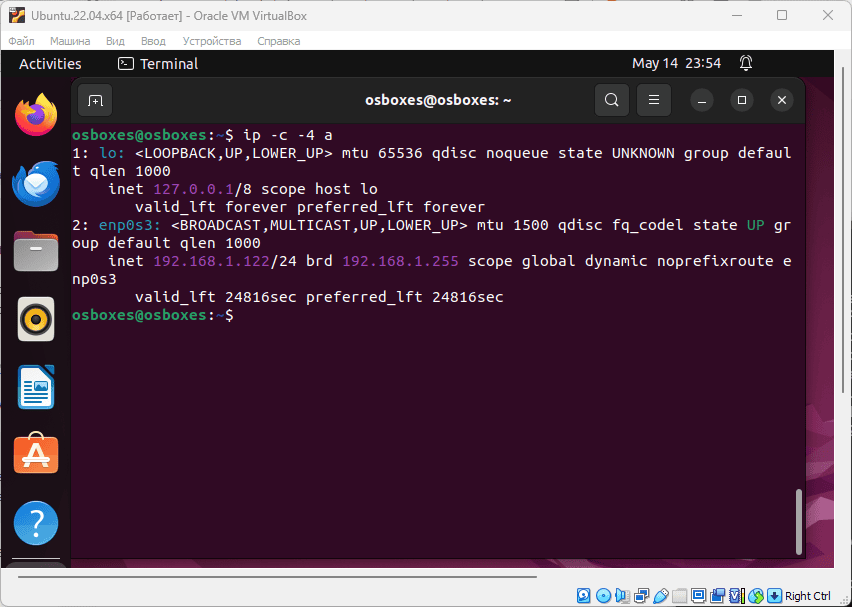
Task: Click the VirtualBox horizontal scrollbar
Action: pyautogui.click(x=277, y=577)
